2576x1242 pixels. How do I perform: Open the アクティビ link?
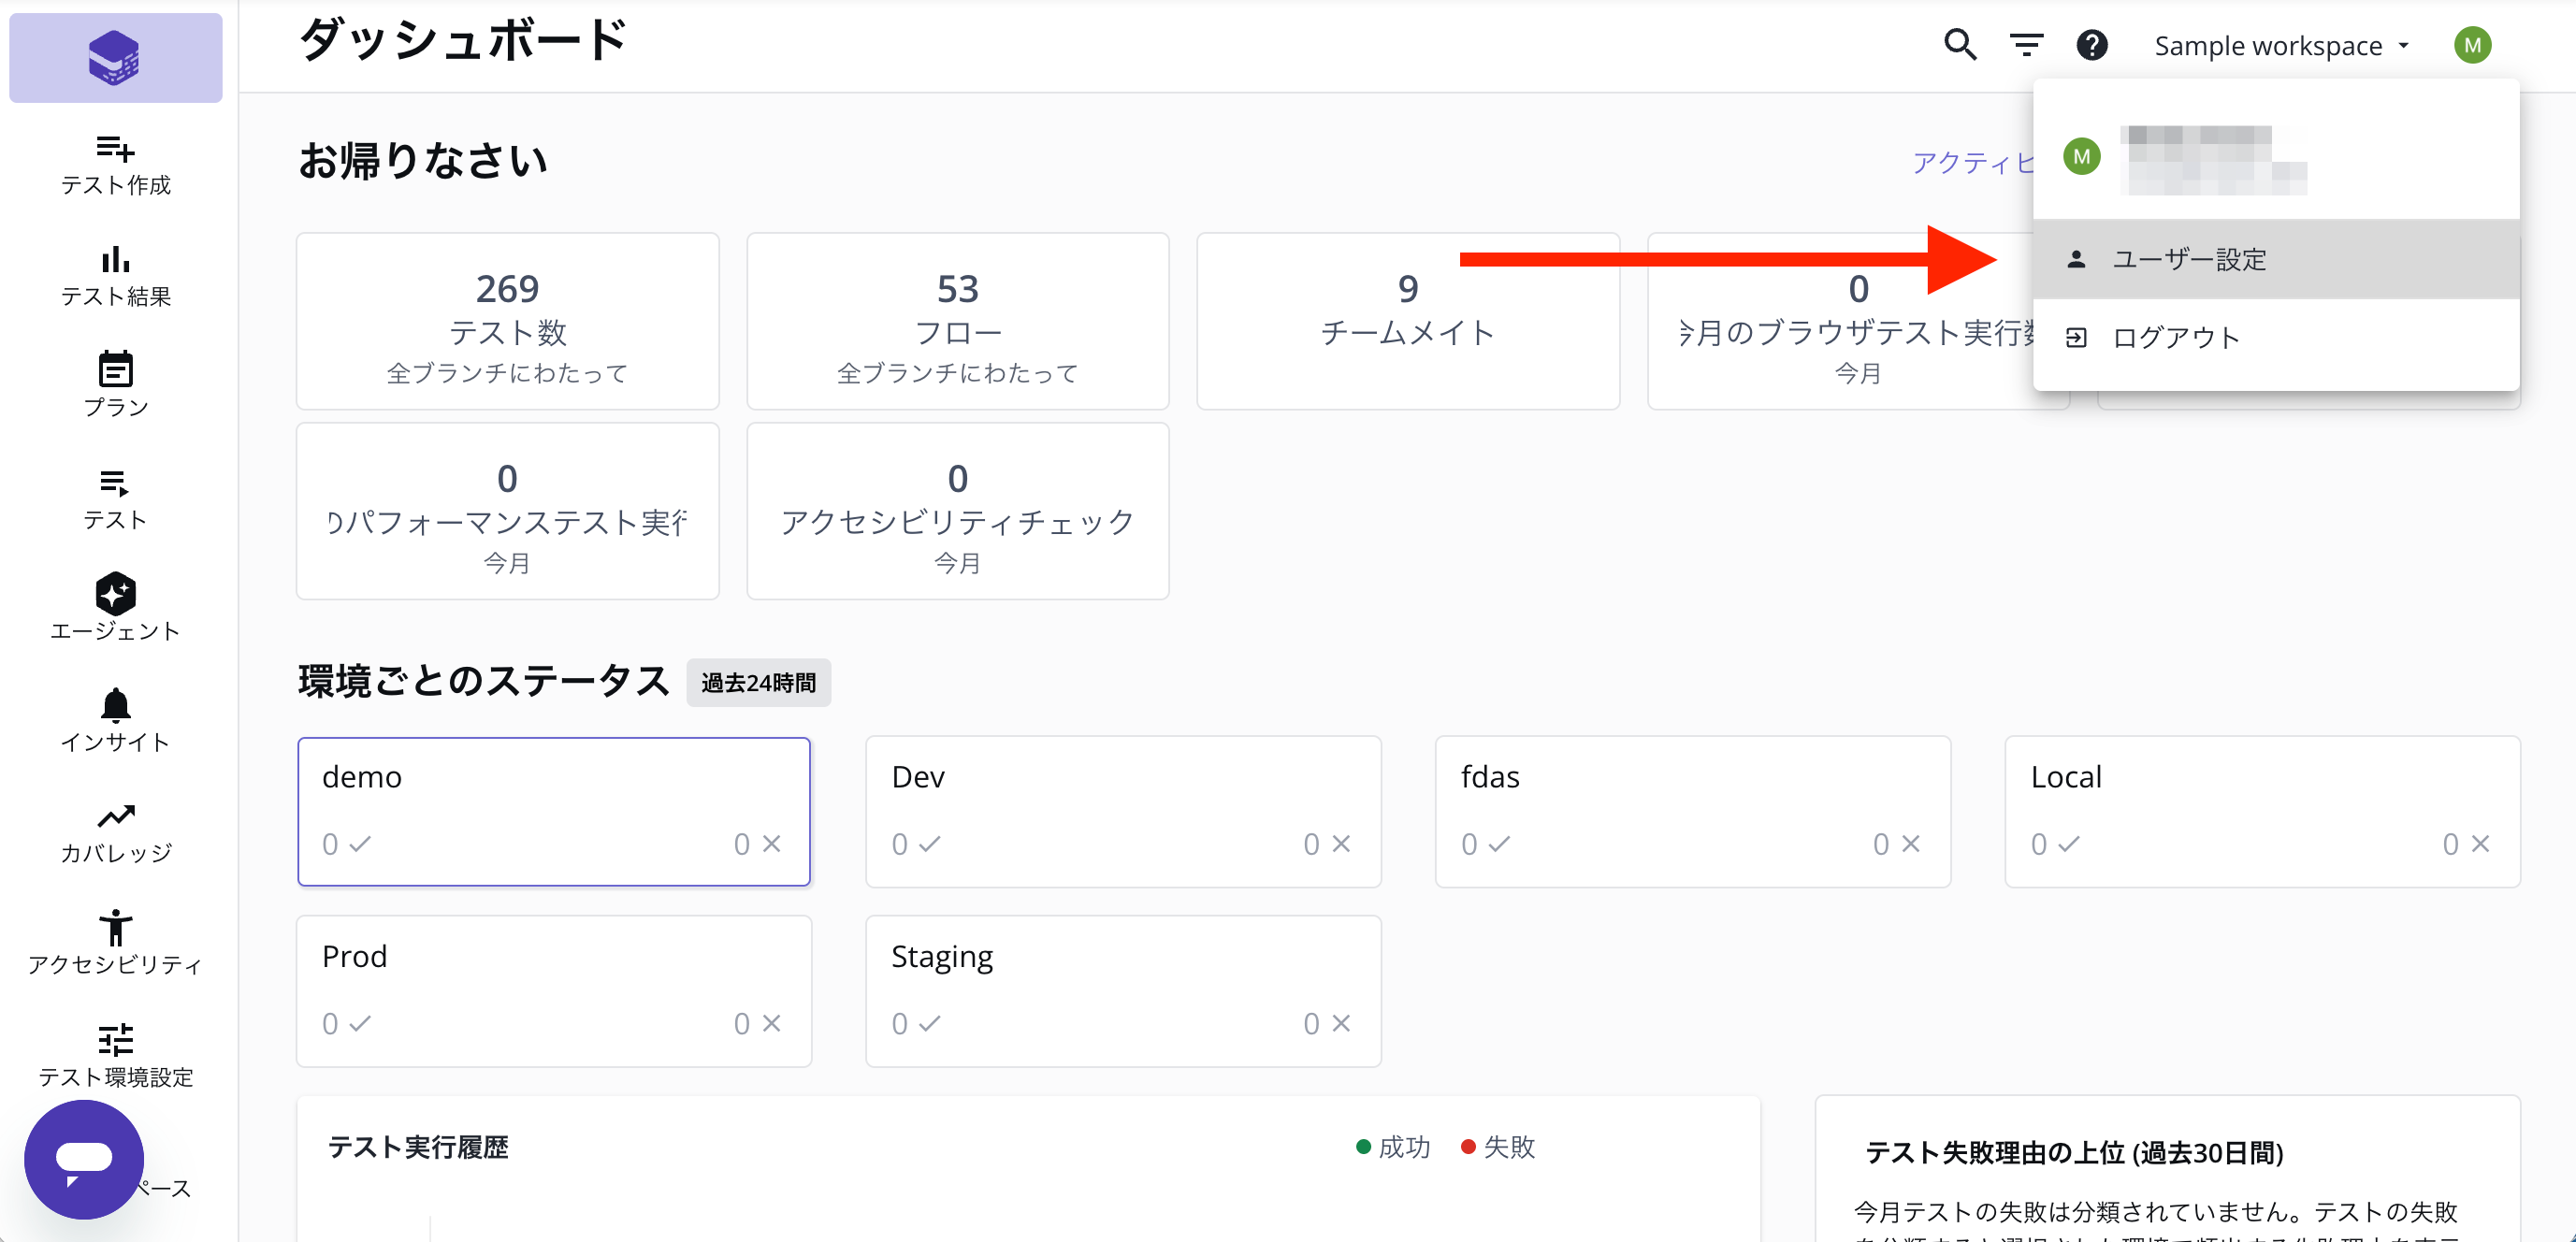[x=1972, y=163]
